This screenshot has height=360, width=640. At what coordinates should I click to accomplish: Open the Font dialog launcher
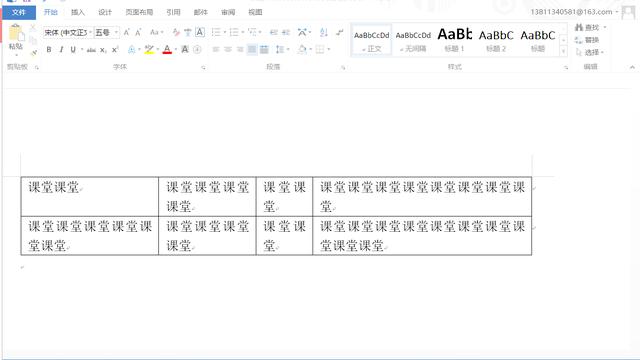pyautogui.click(x=203, y=68)
